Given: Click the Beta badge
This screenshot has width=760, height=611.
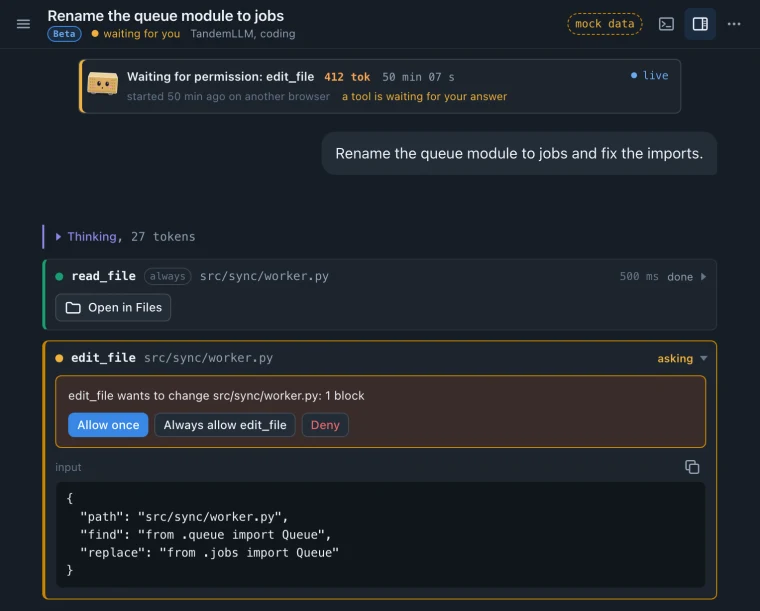Looking at the screenshot, I should pos(64,34).
